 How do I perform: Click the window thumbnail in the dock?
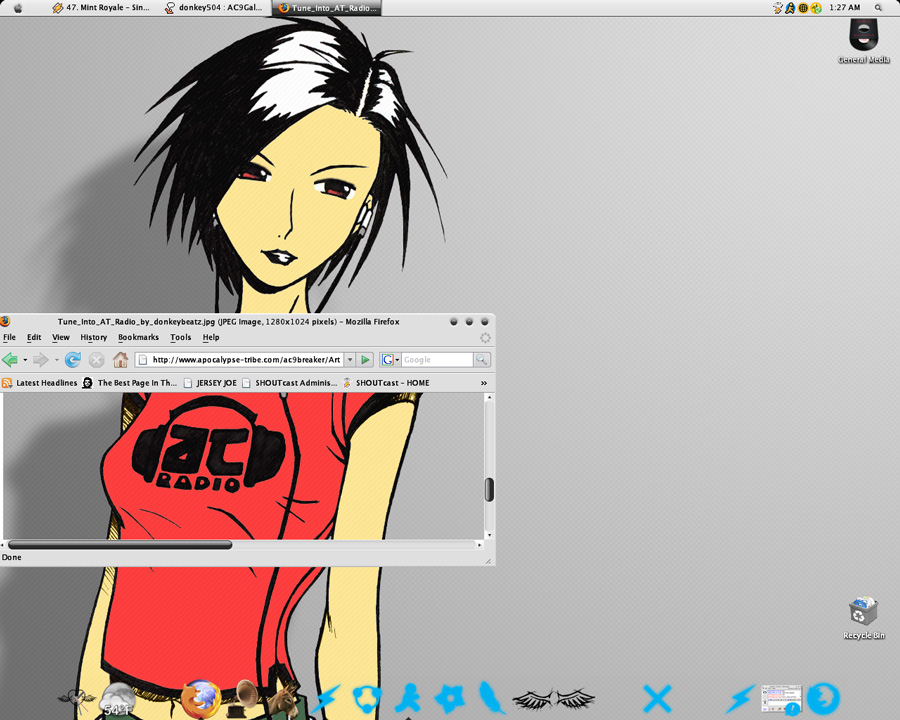[x=781, y=699]
